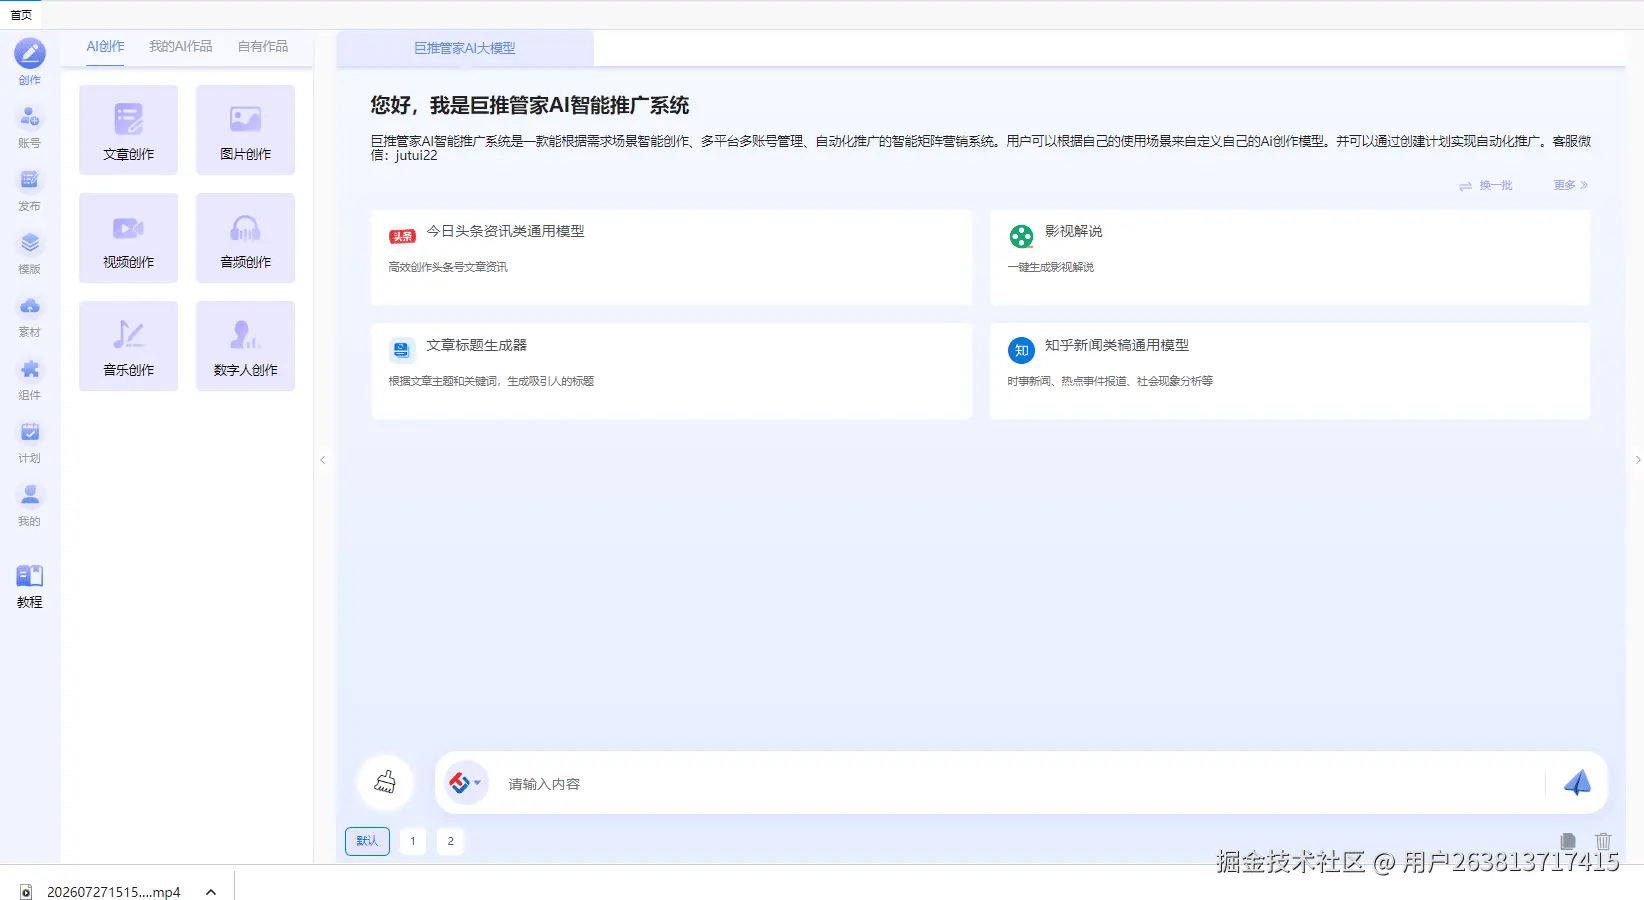Select the 默认 conversation button

tap(367, 841)
